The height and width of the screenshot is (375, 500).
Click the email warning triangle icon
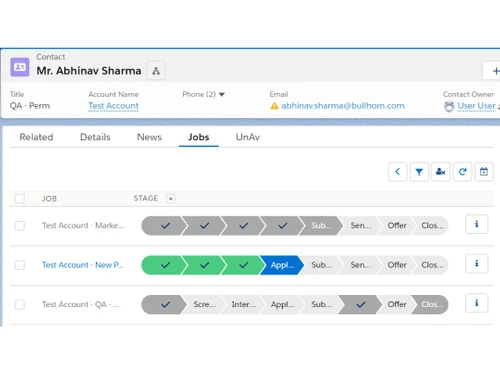click(x=274, y=106)
